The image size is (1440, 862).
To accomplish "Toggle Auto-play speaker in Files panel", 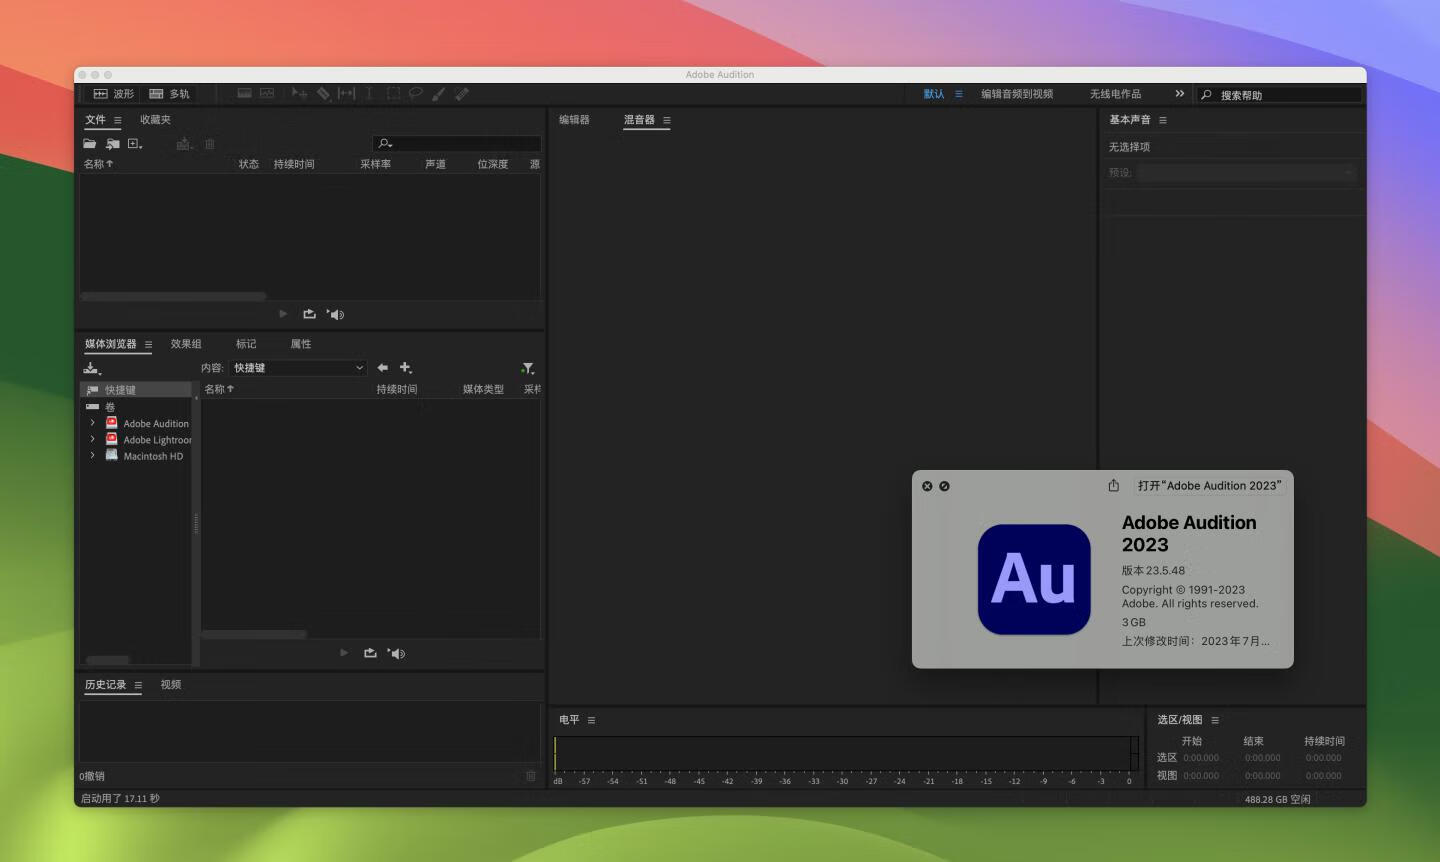I will tap(336, 314).
